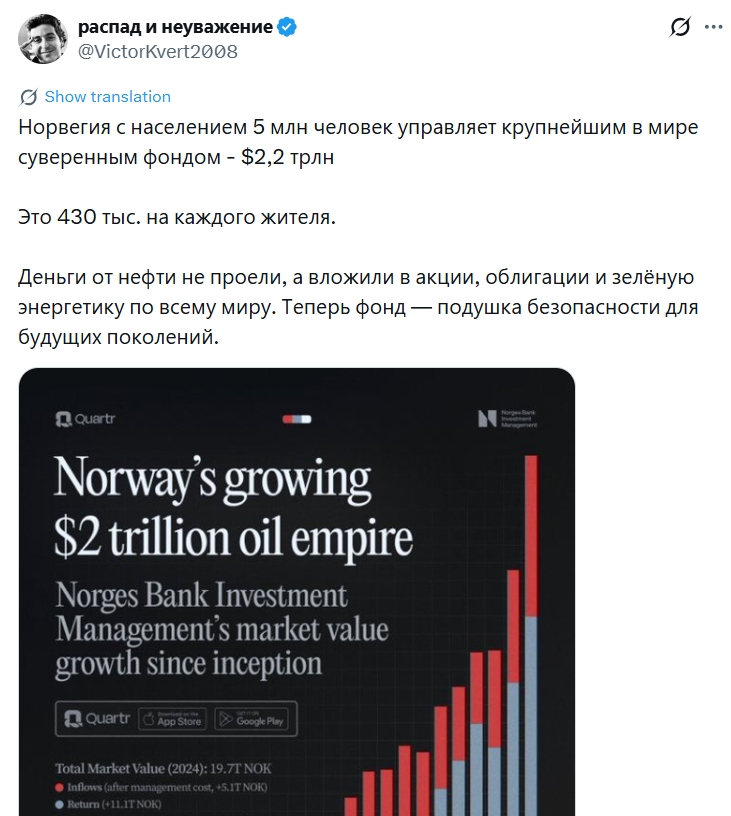Click the blue verified badge
The width and height of the screenshot is (731, 816).
[287, 28]
